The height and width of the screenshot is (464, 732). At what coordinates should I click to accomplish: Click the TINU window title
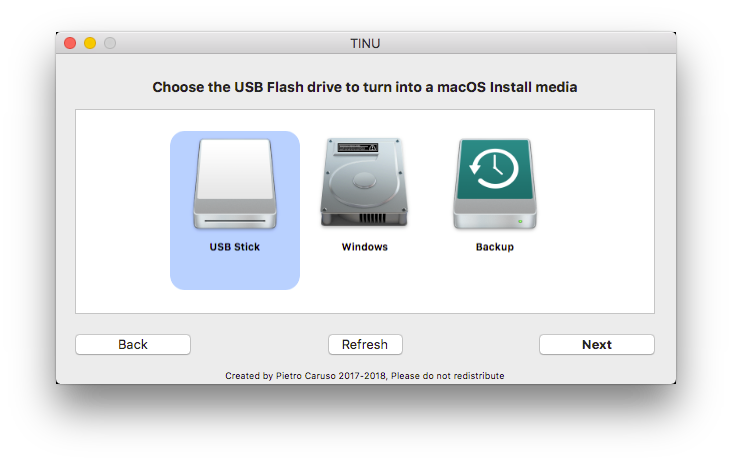click(x=366, y=43)
